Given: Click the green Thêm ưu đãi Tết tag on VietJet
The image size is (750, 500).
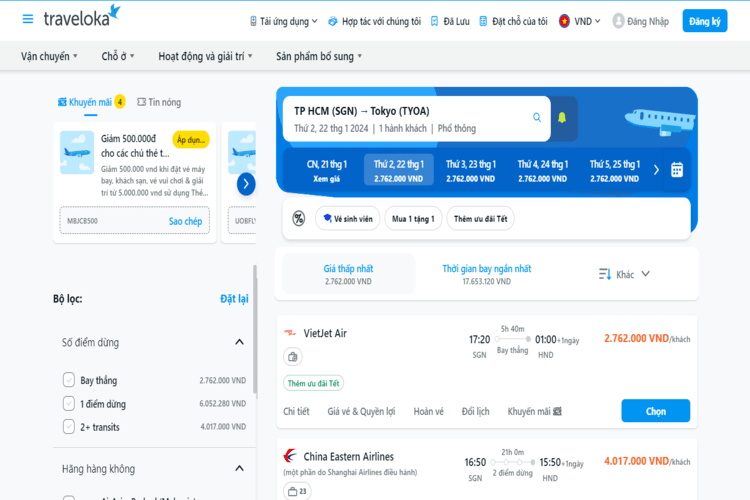Looking at the screenshot, I should point(313,383).
